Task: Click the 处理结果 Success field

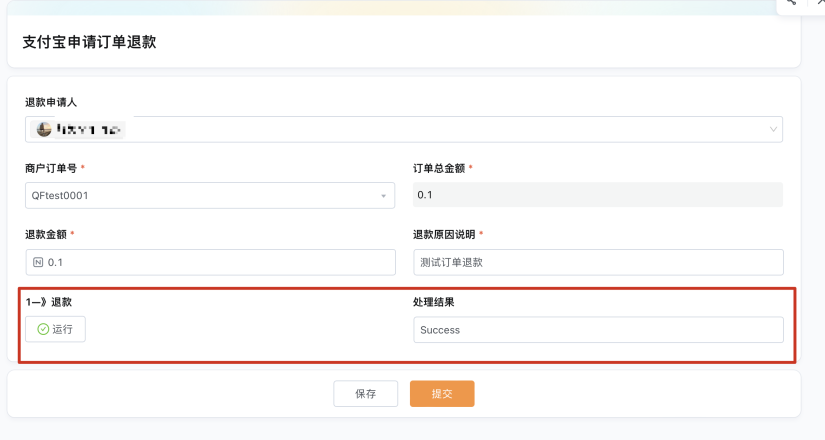Action: tap(598, 330)
